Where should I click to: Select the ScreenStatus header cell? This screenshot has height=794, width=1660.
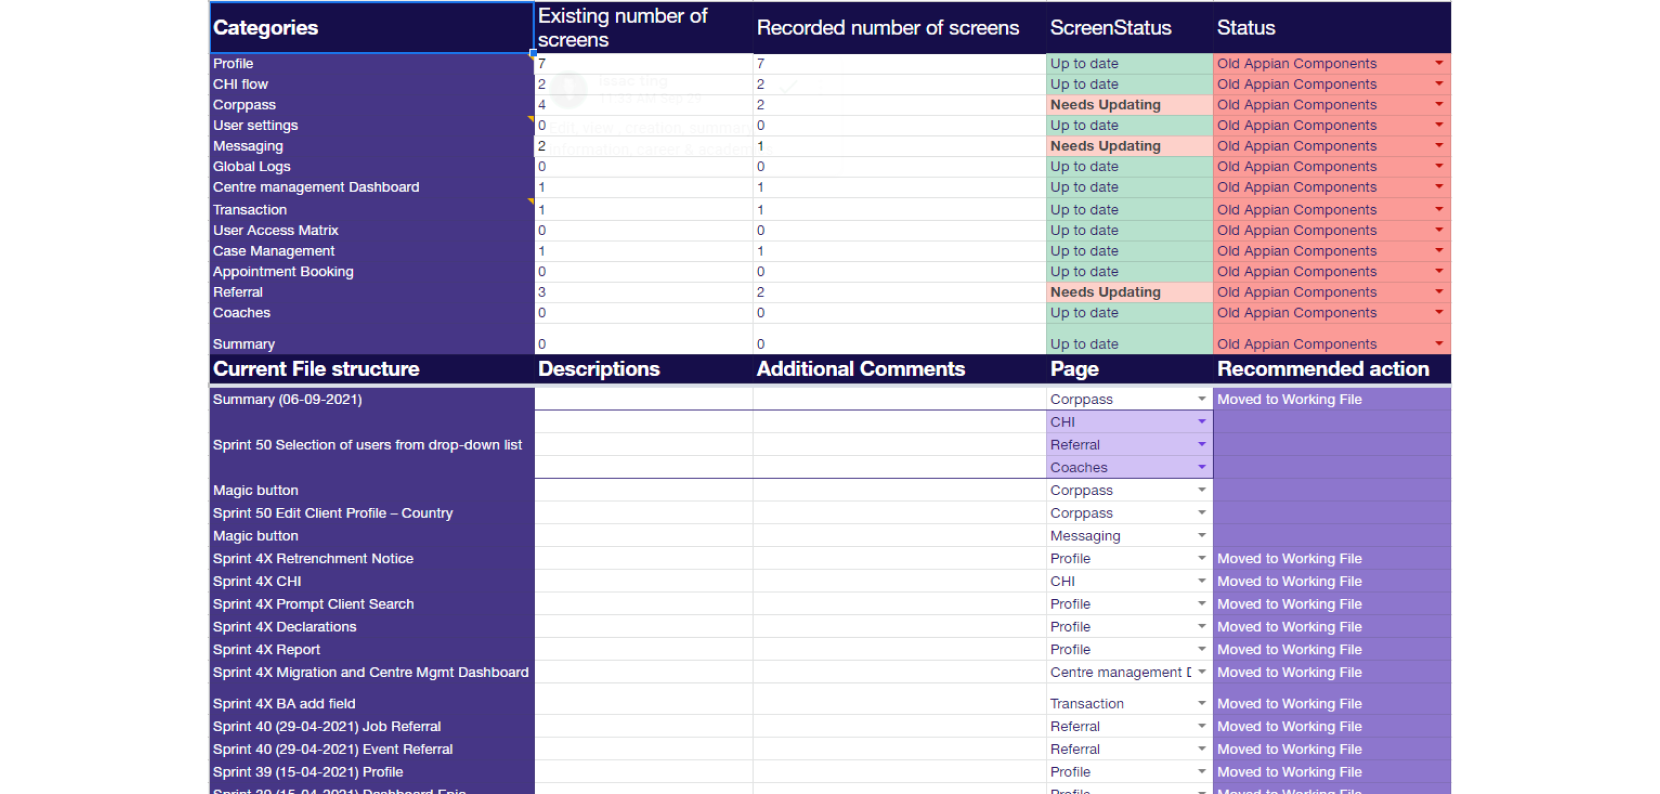[x=1130, y=28]
